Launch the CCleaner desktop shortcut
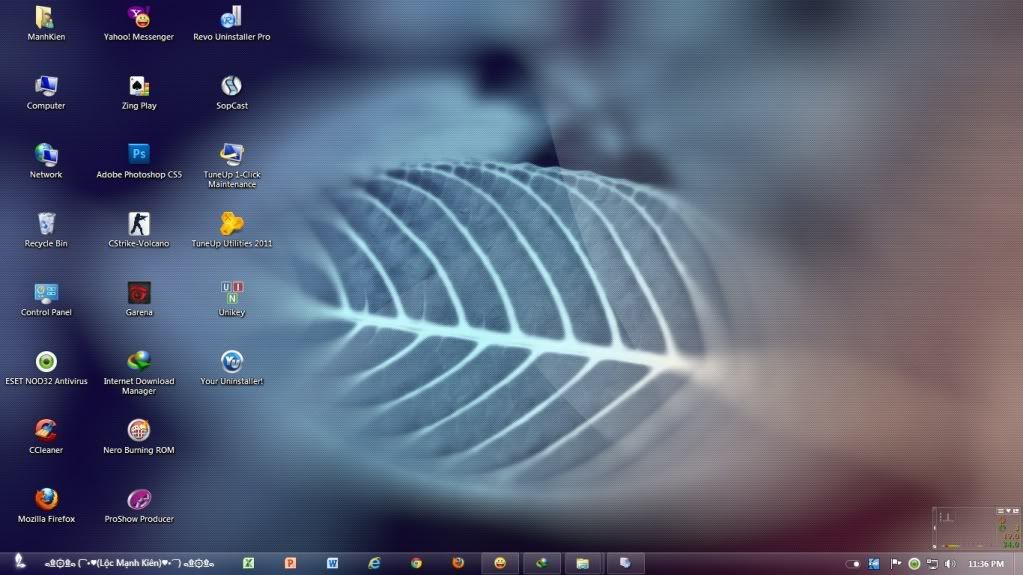The height and width of the screenshot is (575, 1023). 46,437
